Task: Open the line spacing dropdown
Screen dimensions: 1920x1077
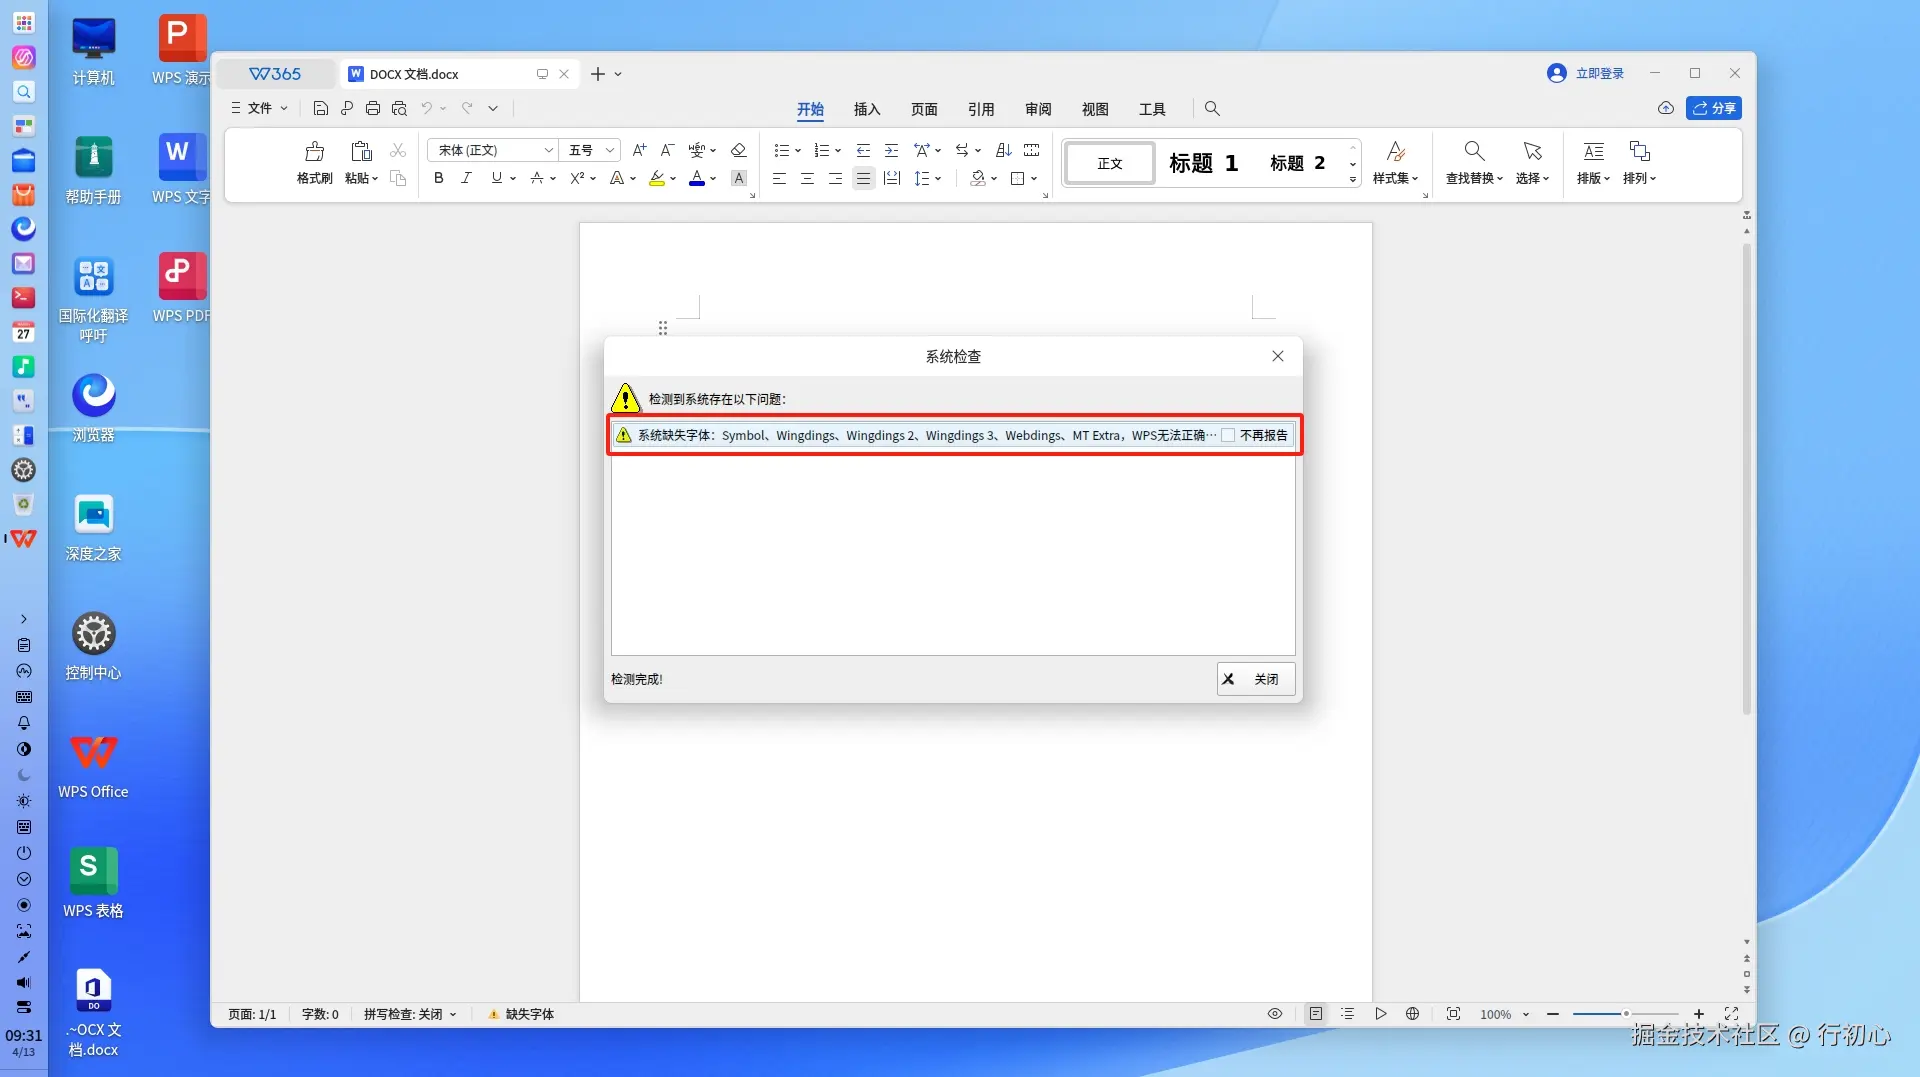Action: (927, 178)
